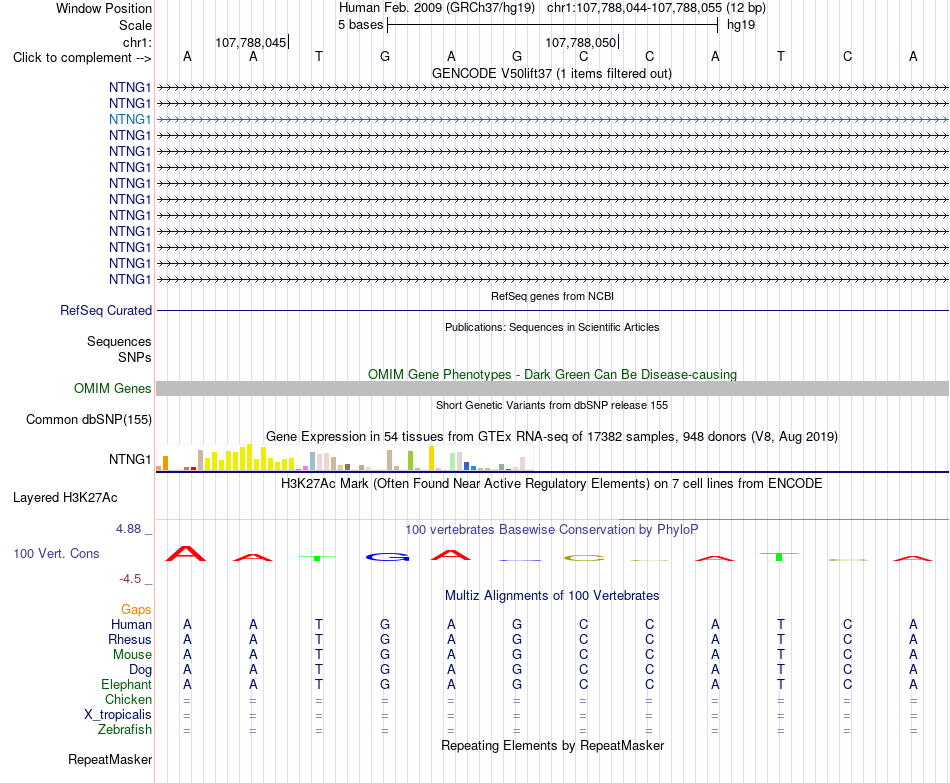Click the Sequences track label
Screen dimensions: 950x783
pos(119,341)
